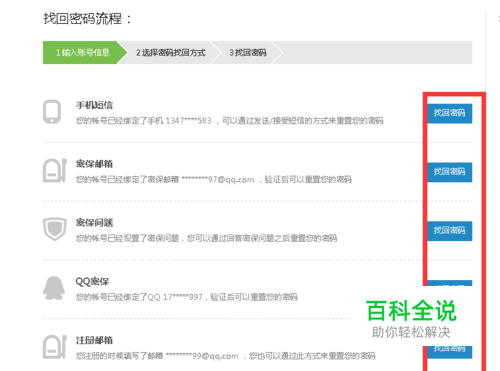Click the 密保问题 heading
Screen dimensions: 500x371
click(94, 222)
